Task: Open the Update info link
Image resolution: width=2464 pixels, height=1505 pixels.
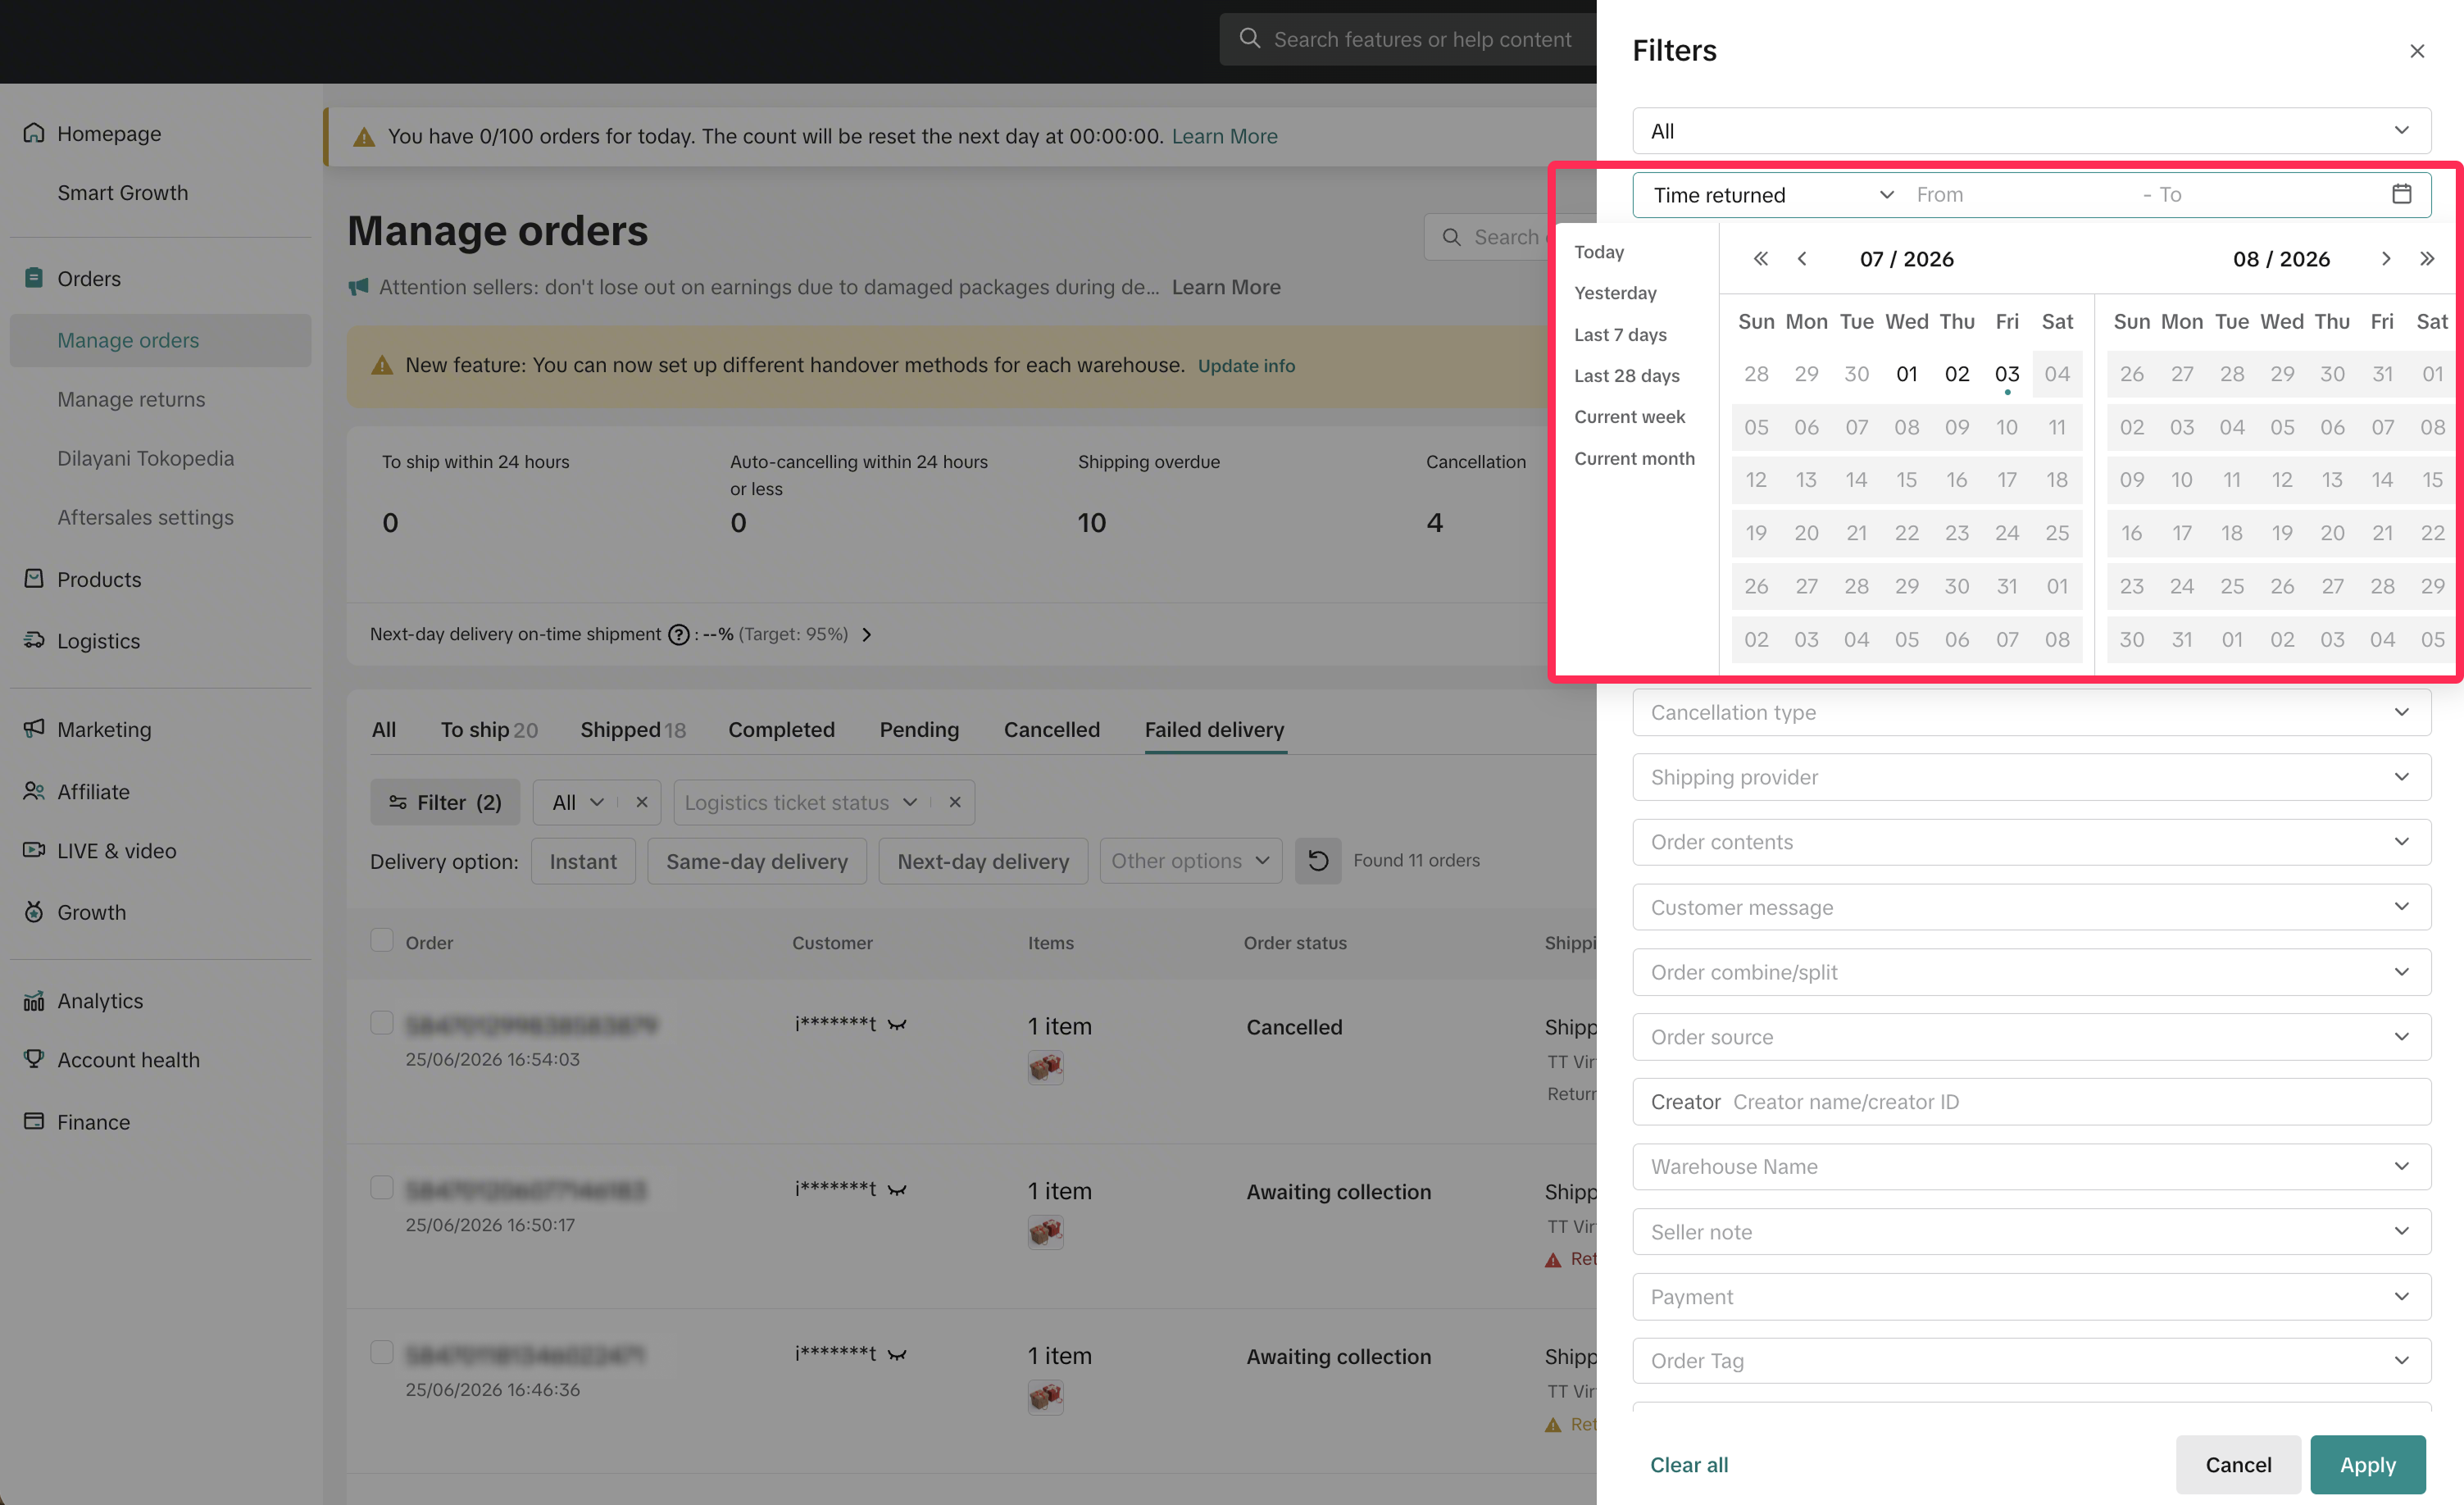Action: (1246, 365)
